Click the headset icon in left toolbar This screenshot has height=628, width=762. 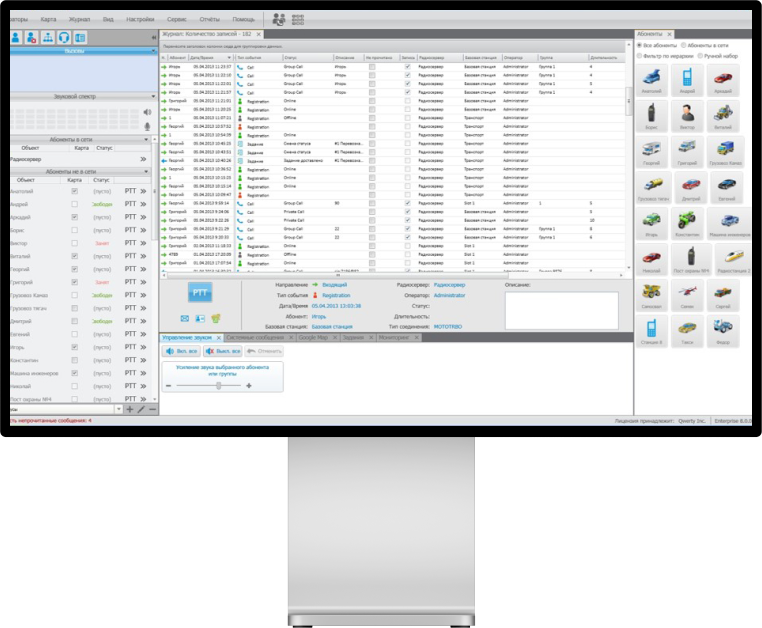tap(63, 38)
